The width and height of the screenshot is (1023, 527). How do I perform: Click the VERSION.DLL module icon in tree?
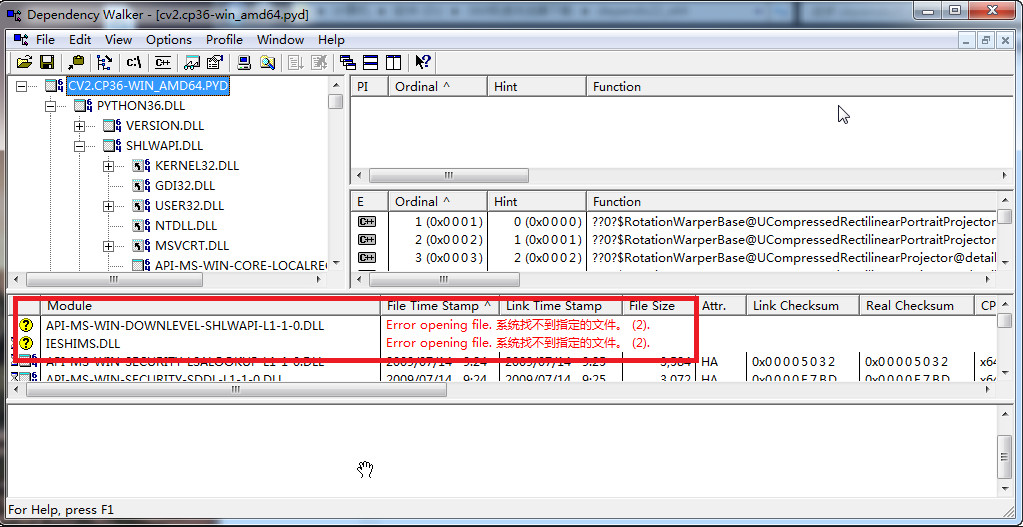tap(112, 125)
